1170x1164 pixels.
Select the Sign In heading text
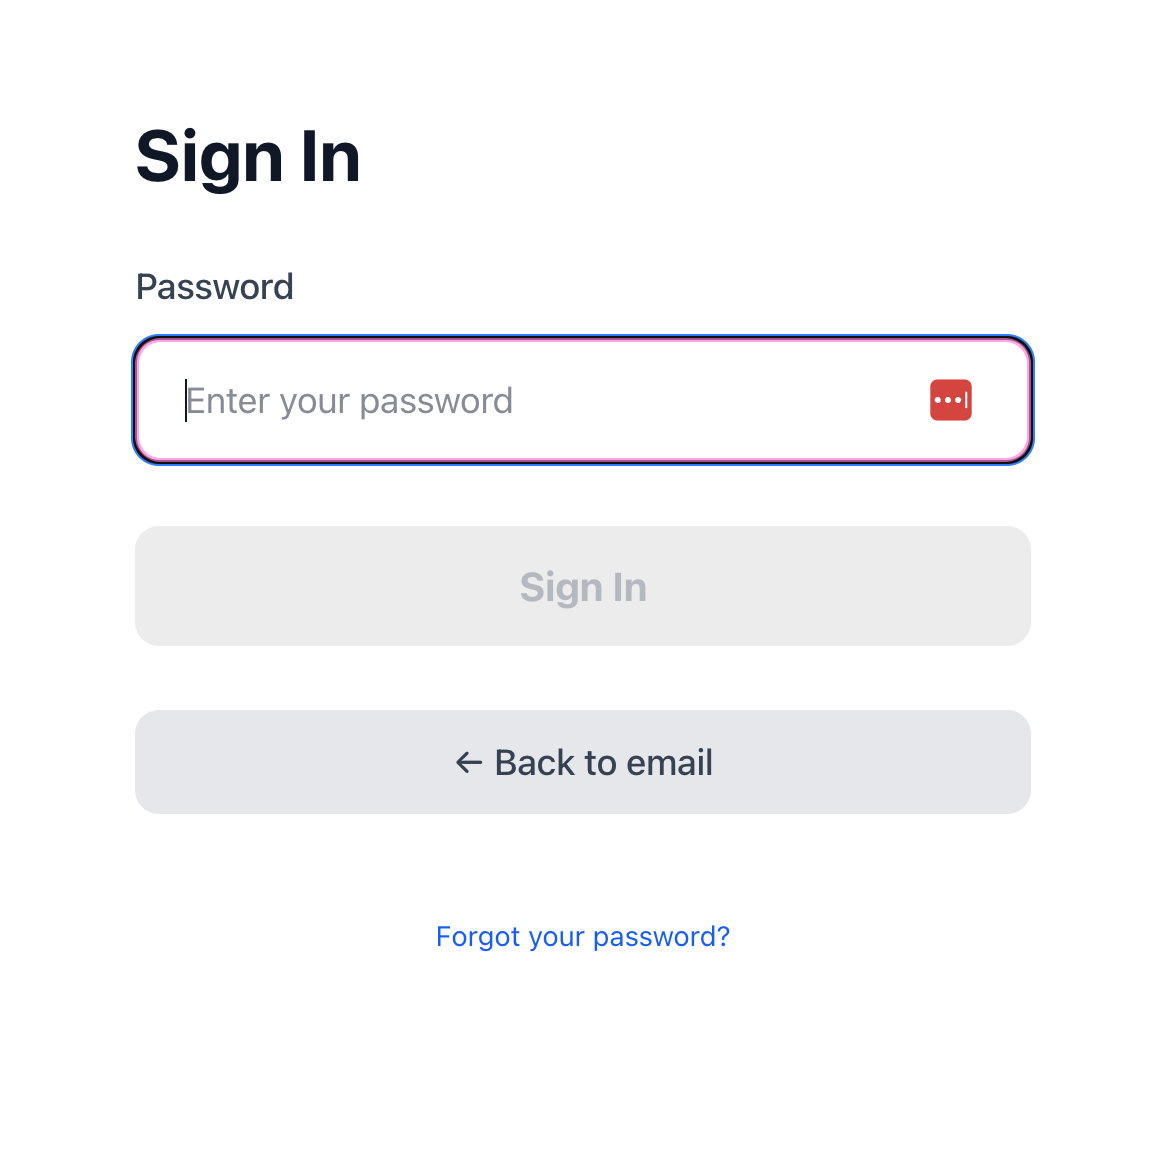click(247, 156)
